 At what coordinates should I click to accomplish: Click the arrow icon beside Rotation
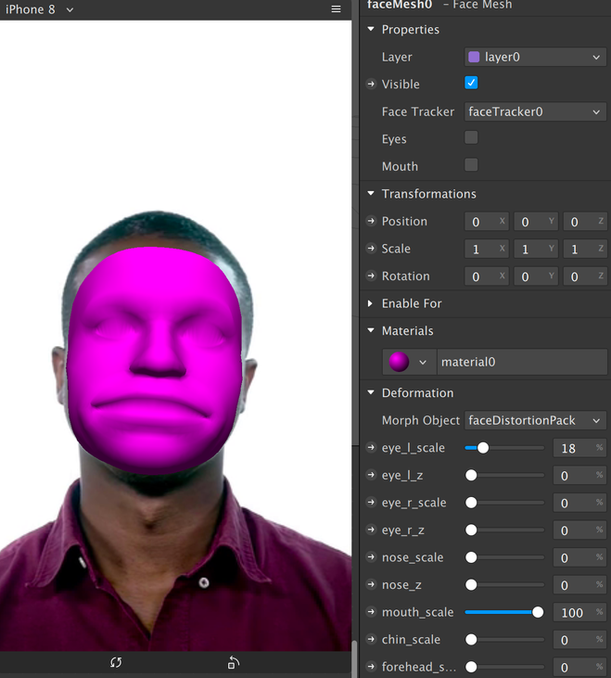tap(371, 276)
